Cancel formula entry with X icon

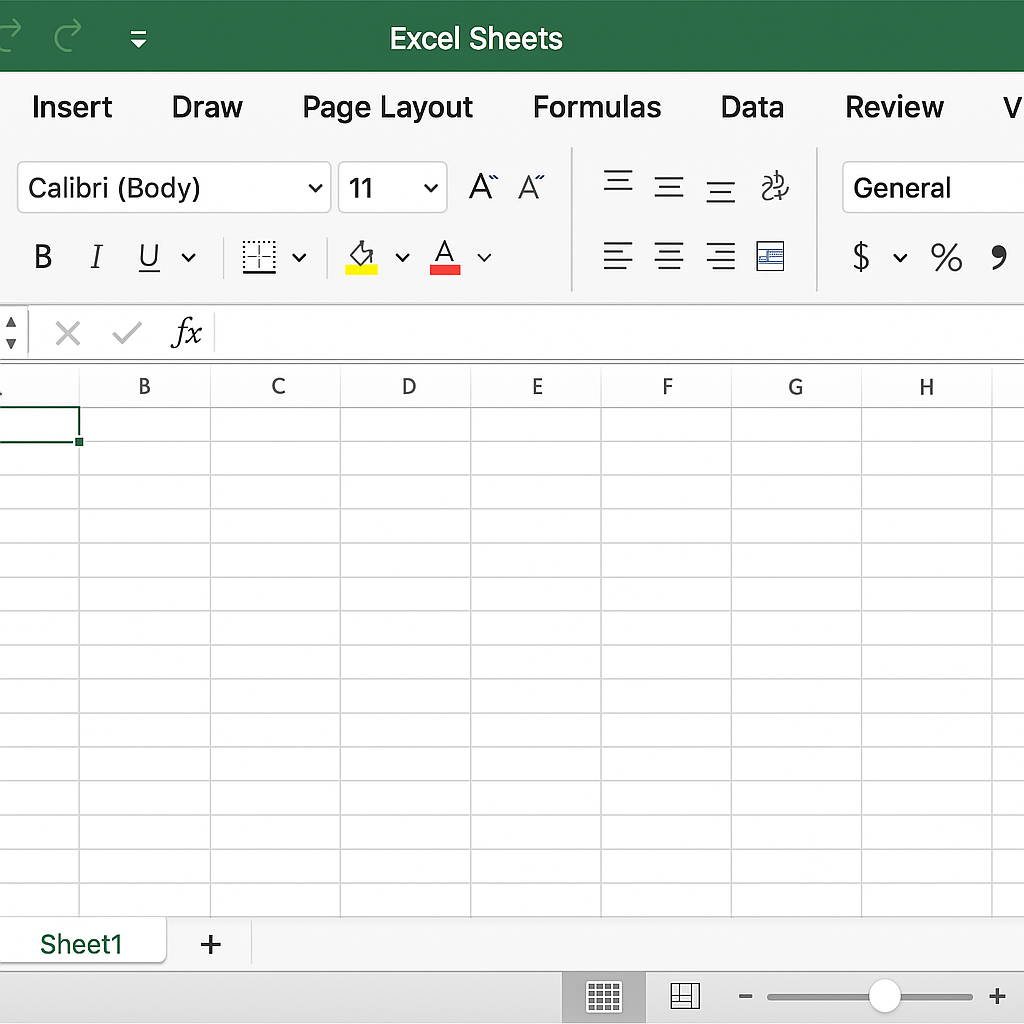click(67, 333)
